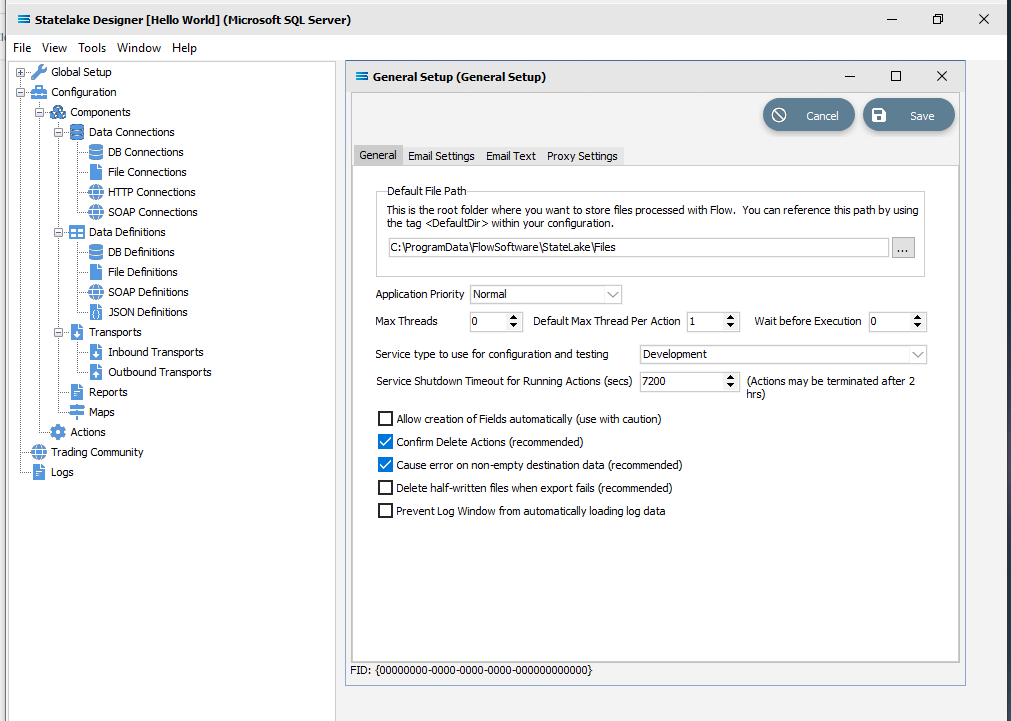1011x721 pixels.
Task: Check Delete half-written files when export fails
Action: [x=385, y=488]
